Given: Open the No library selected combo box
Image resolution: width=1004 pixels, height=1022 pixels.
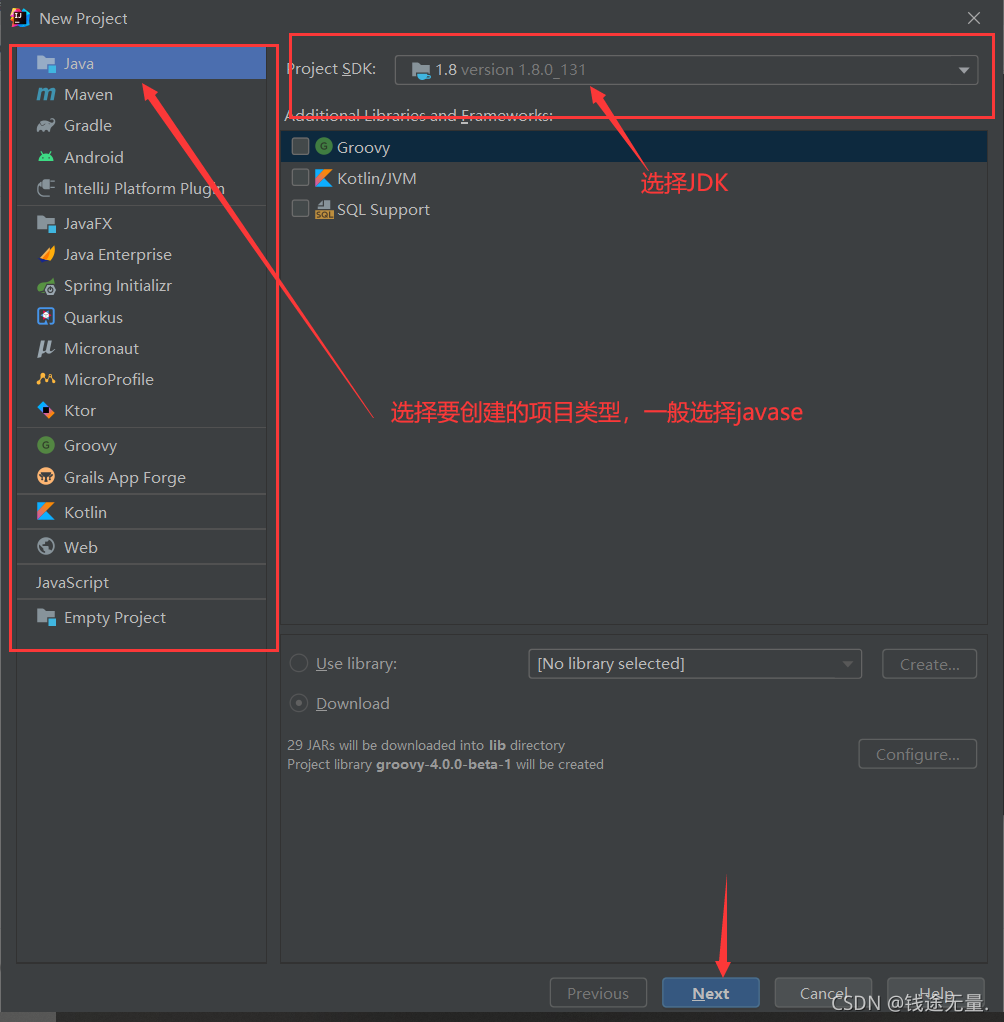Looking at the screenshot, I should 695,664.
